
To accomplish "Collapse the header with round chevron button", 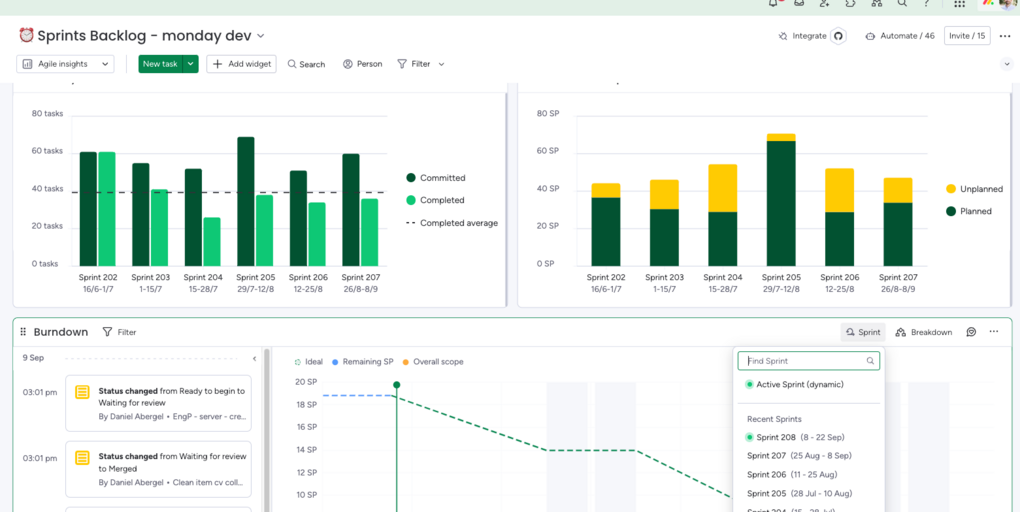I will pyautogui.click(x=1007, y=64).
